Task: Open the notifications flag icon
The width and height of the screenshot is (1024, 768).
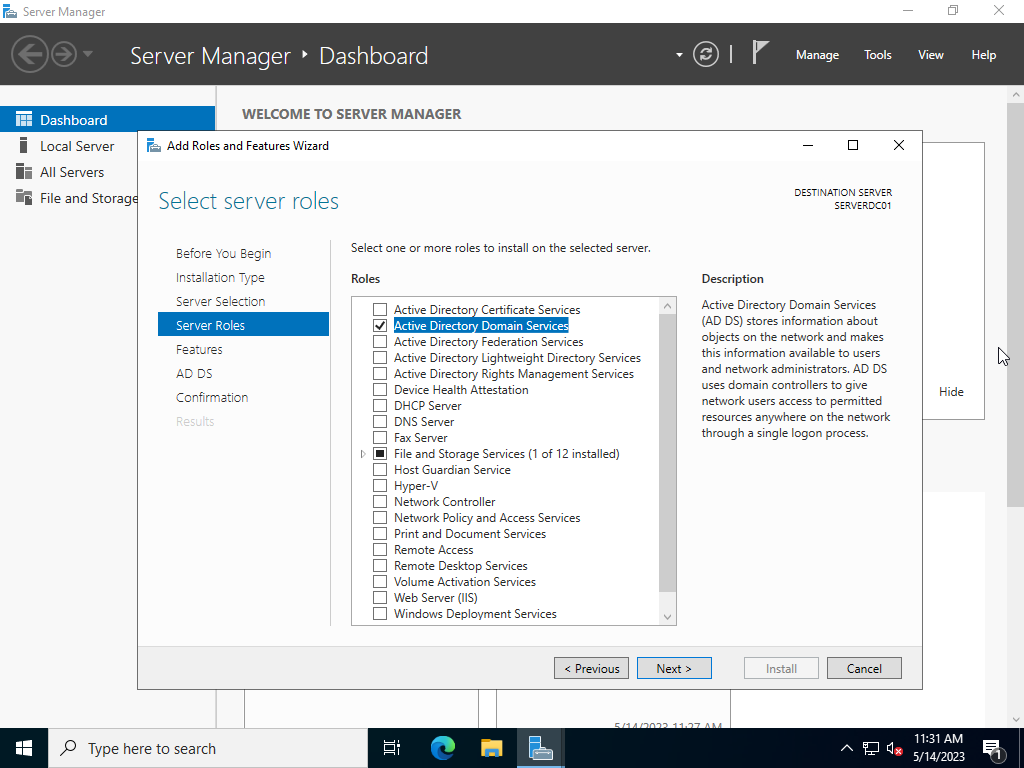Action: tap(761, 54)
